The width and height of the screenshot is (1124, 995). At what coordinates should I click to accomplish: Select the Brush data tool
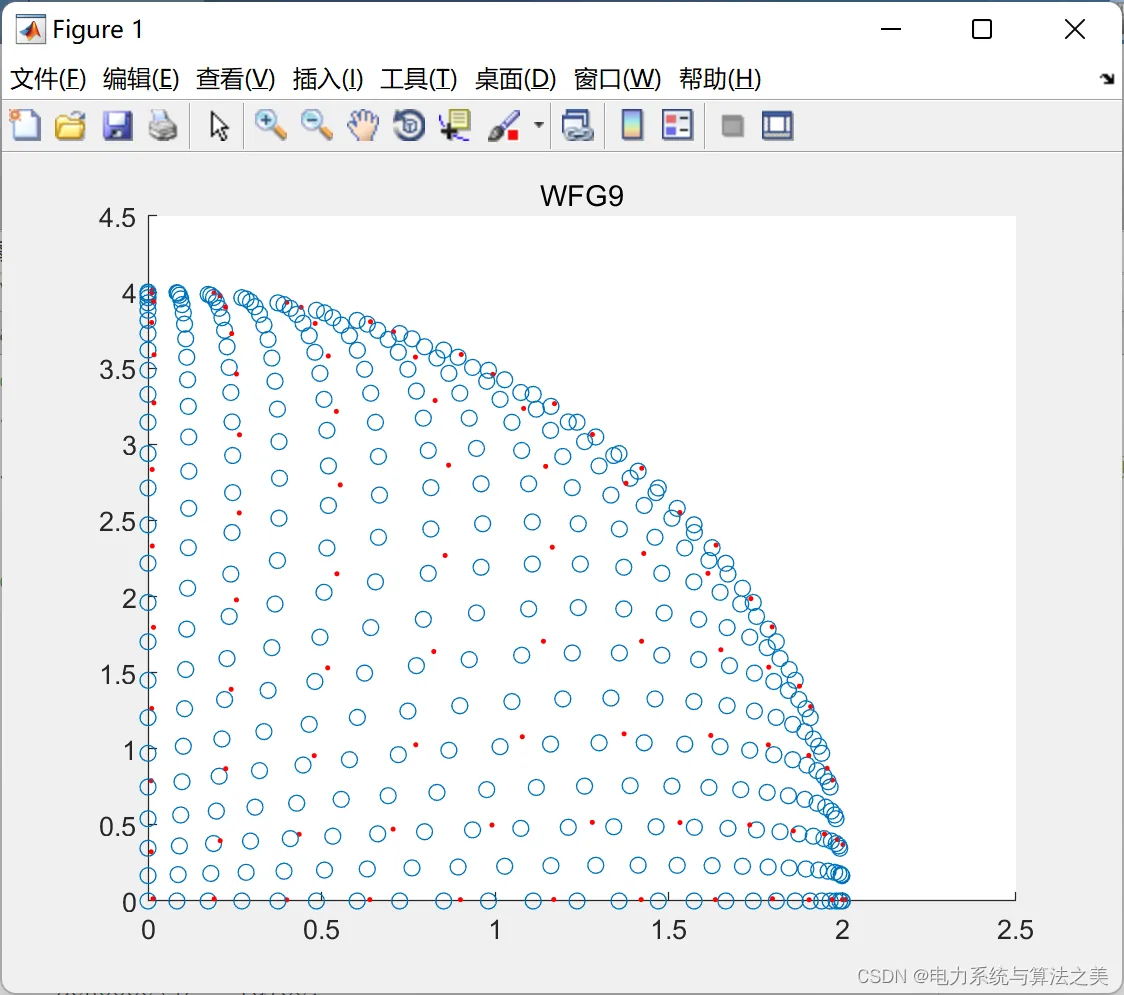click(x=504, y=125)
